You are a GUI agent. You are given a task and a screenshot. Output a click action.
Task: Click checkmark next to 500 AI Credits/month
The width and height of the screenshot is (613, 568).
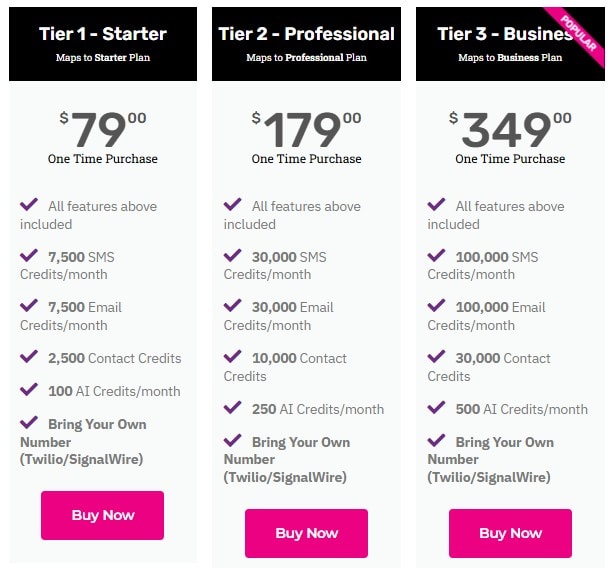click(x=437, y=408)
